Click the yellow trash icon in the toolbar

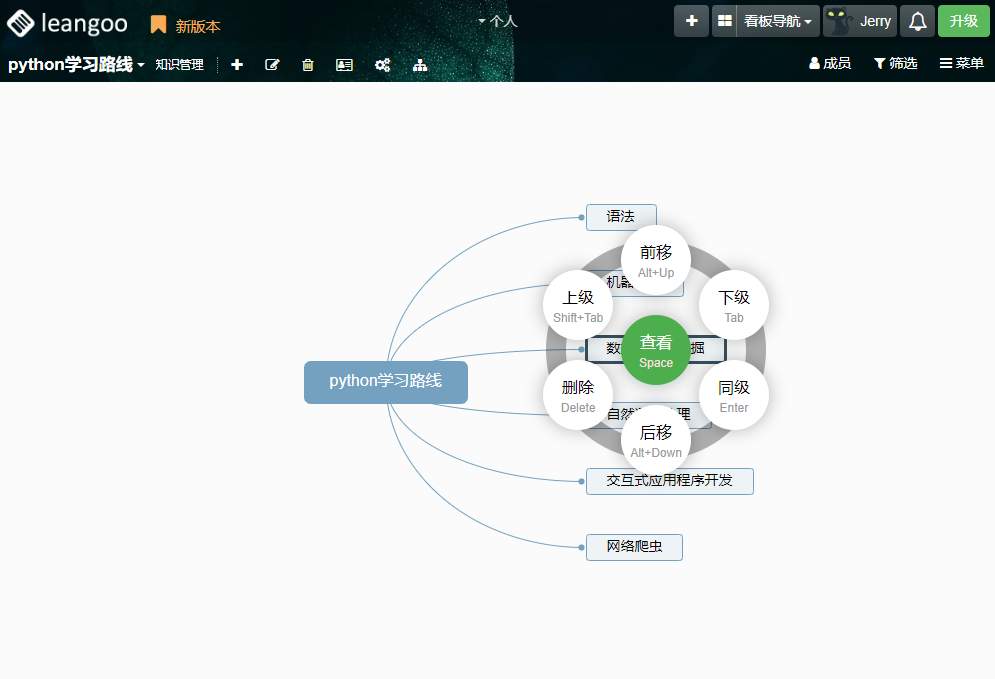[x=308, y=65]
